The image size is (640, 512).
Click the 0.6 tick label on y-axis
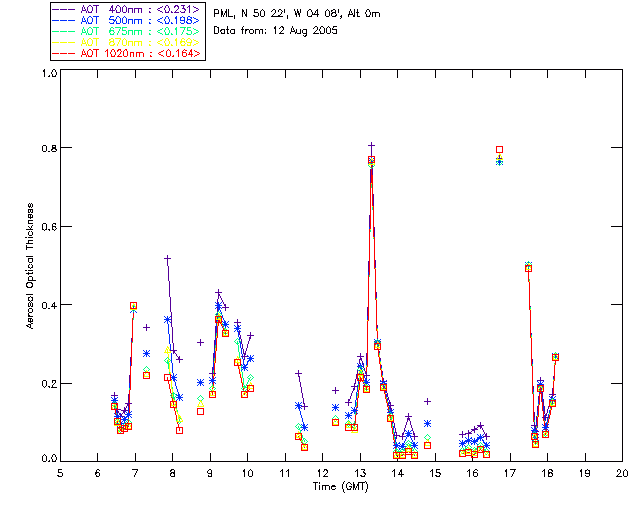(x=48, y=227)
